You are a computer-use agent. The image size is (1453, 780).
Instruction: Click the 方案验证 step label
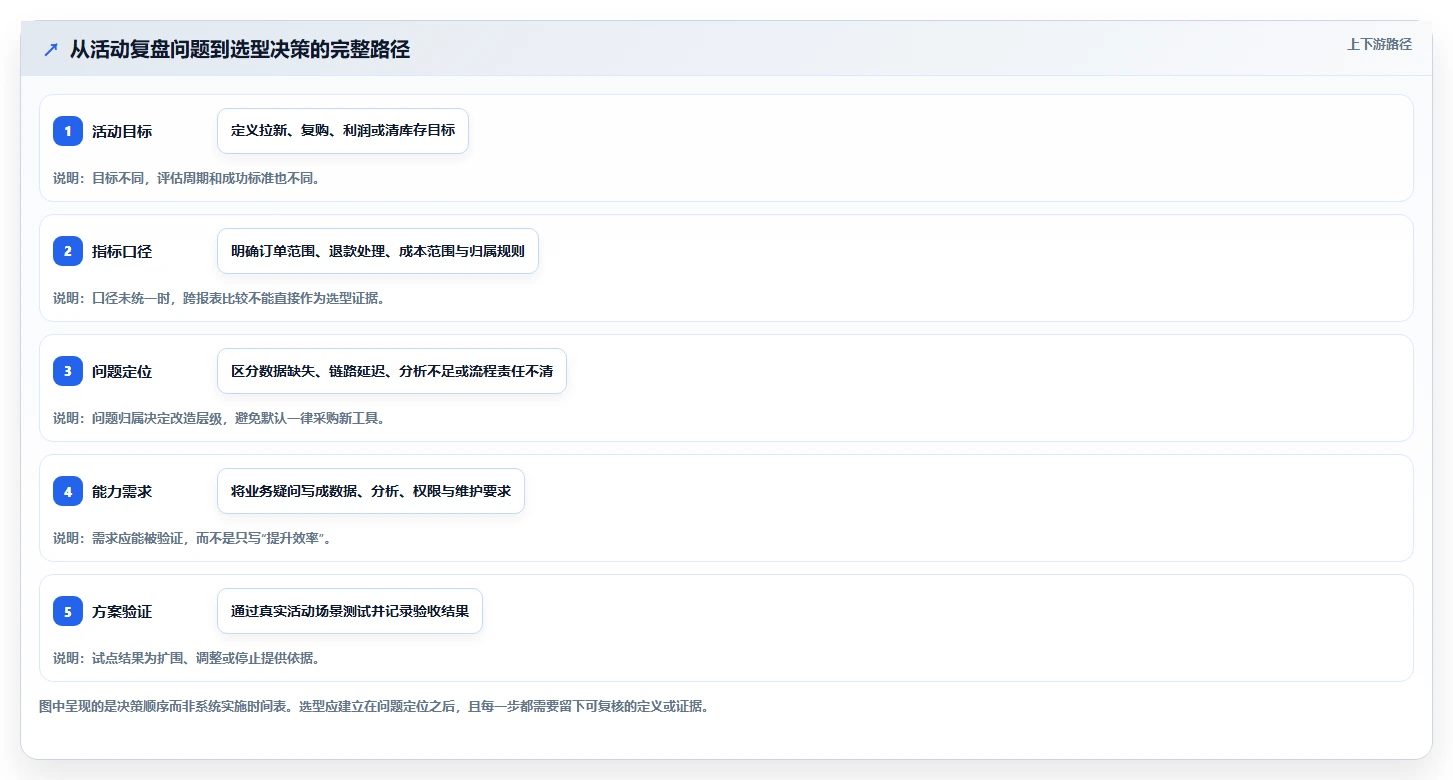[122, 612]
